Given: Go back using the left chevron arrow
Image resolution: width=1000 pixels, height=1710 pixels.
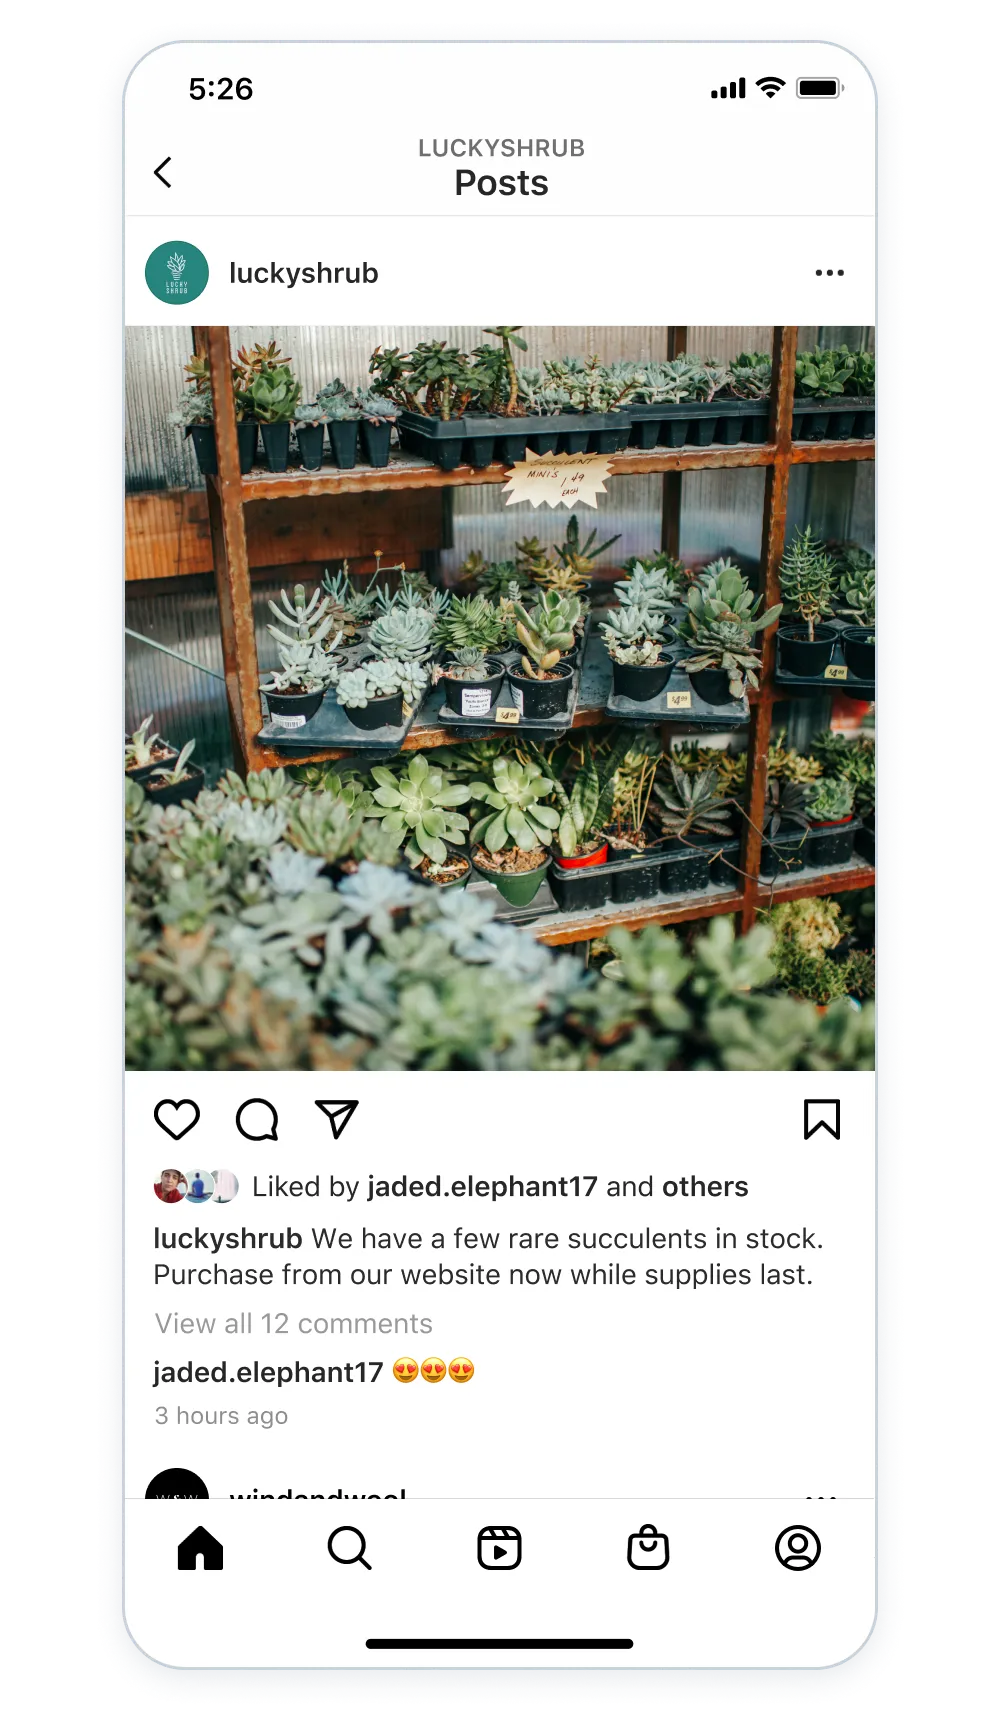Looking at the screenshot, I should pyautogui.click(x=163, y=172).
